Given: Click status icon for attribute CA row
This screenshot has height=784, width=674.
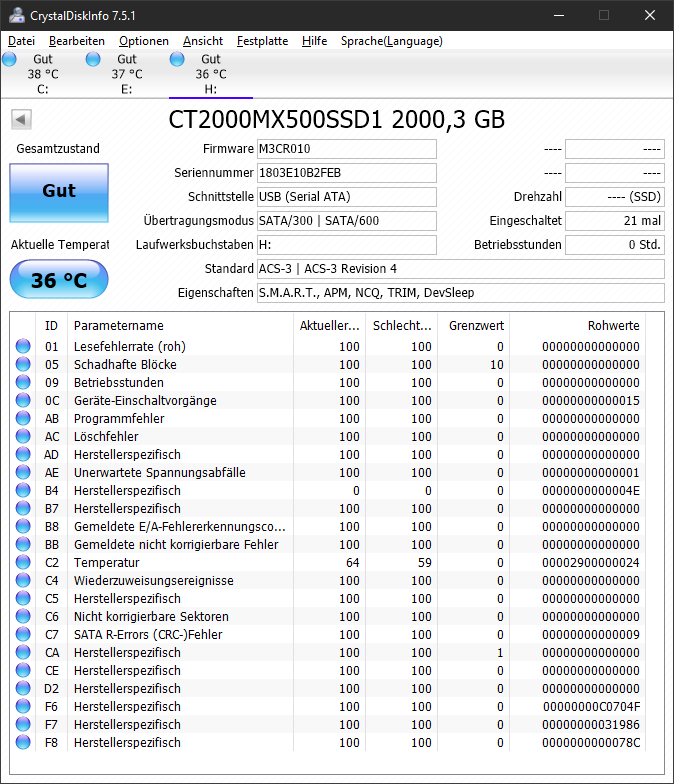Looking at the screenshot, I should 23,652.
